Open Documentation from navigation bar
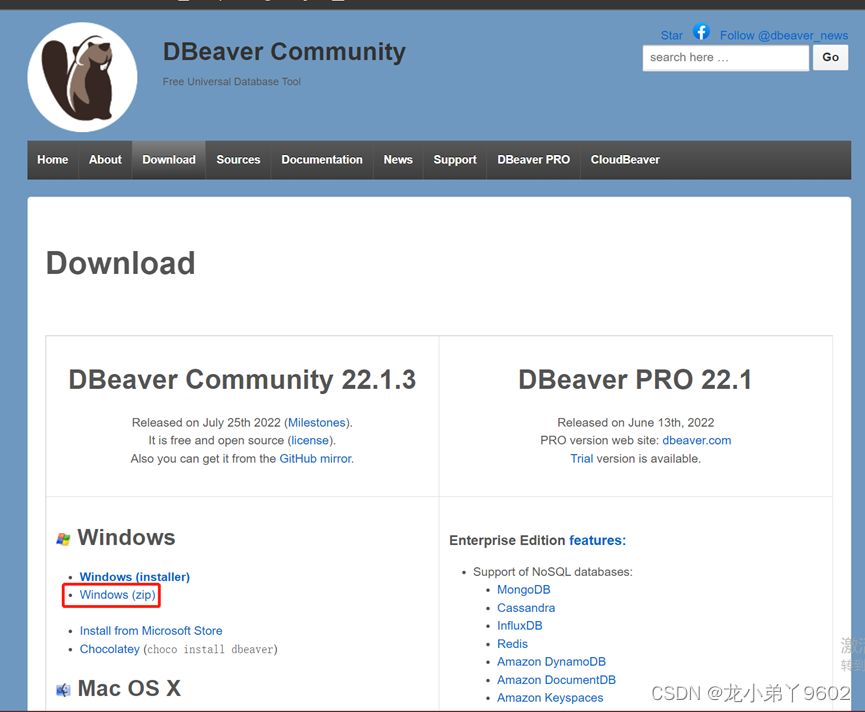 click(x=322, y=160)
